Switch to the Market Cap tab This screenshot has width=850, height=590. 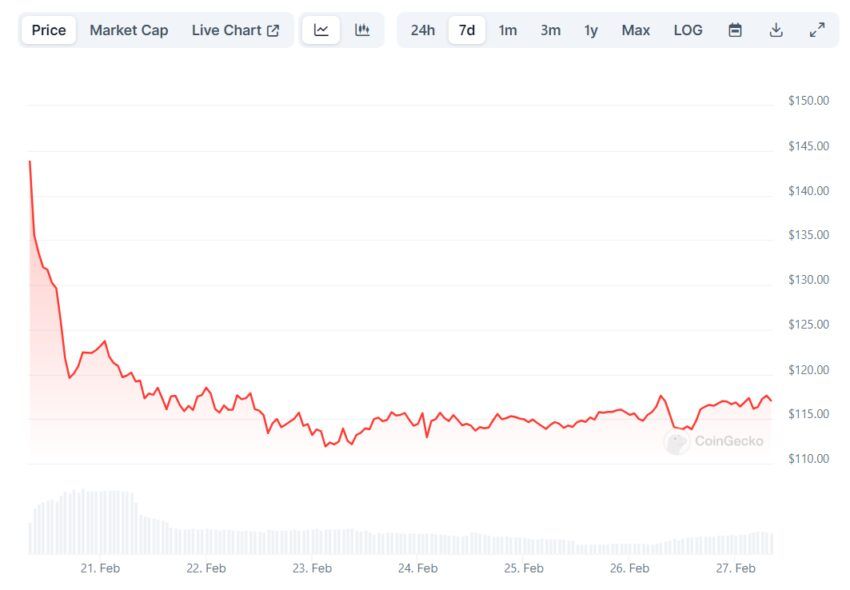(129, 30)
